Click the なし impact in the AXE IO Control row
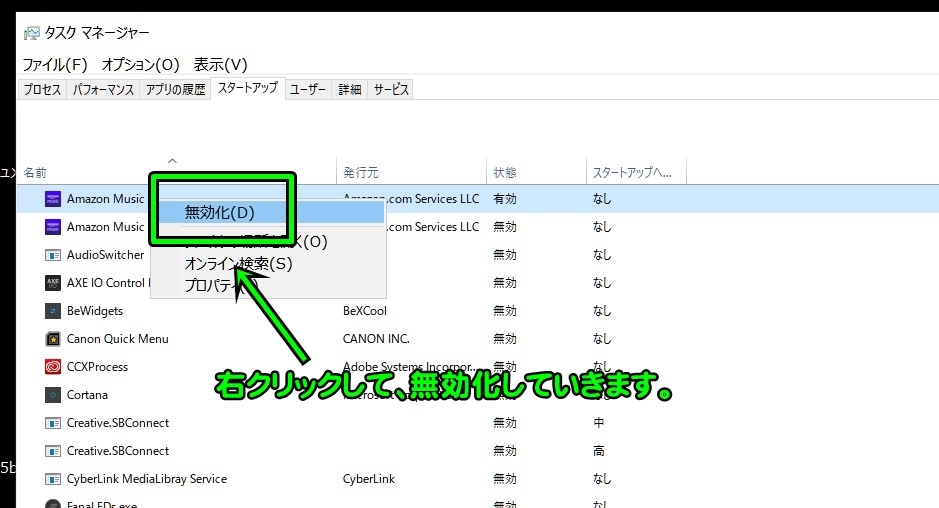Viewport: 939px width, 508px height. (x=602, y=283)
